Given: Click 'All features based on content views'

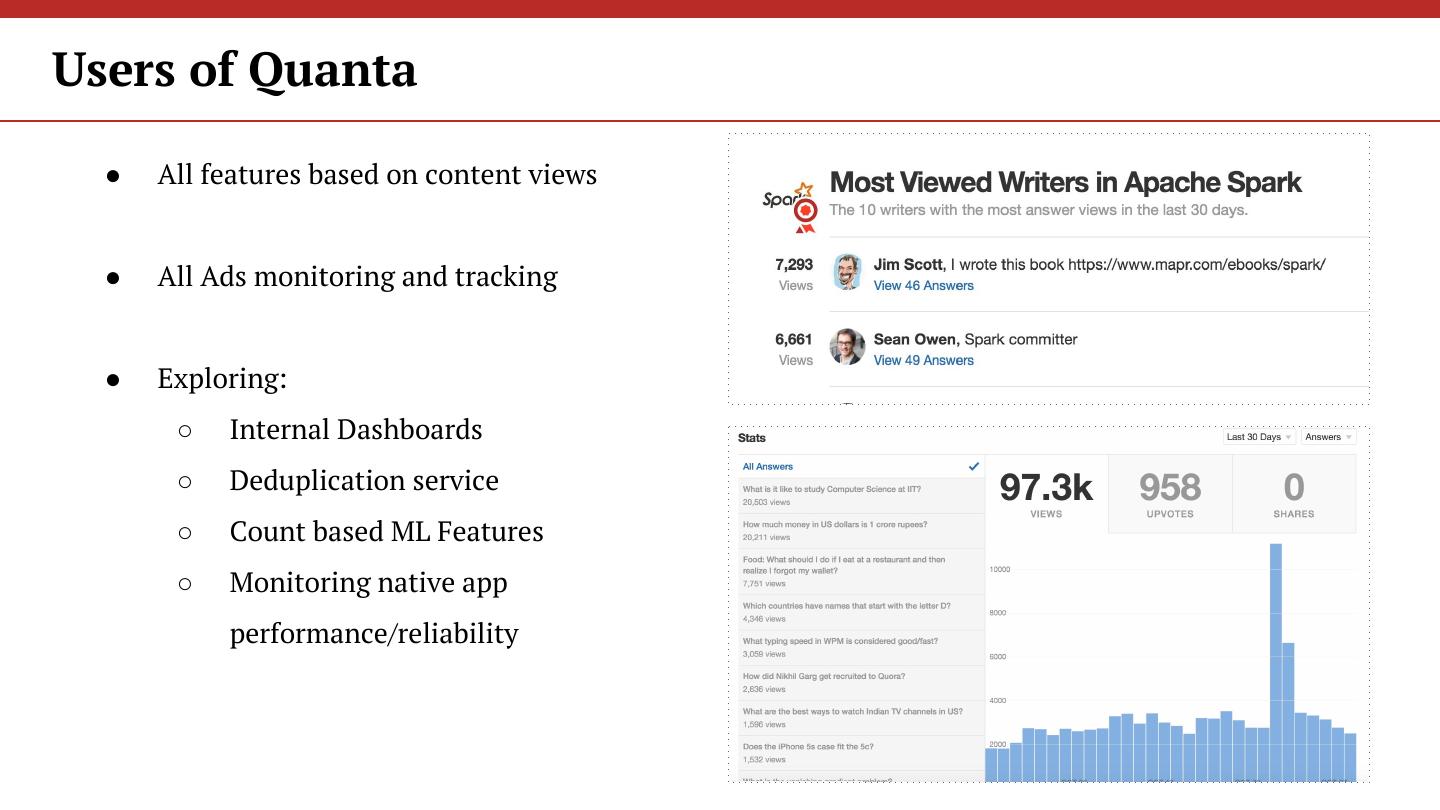Looking at the screenshot, I should click(377, 174).
